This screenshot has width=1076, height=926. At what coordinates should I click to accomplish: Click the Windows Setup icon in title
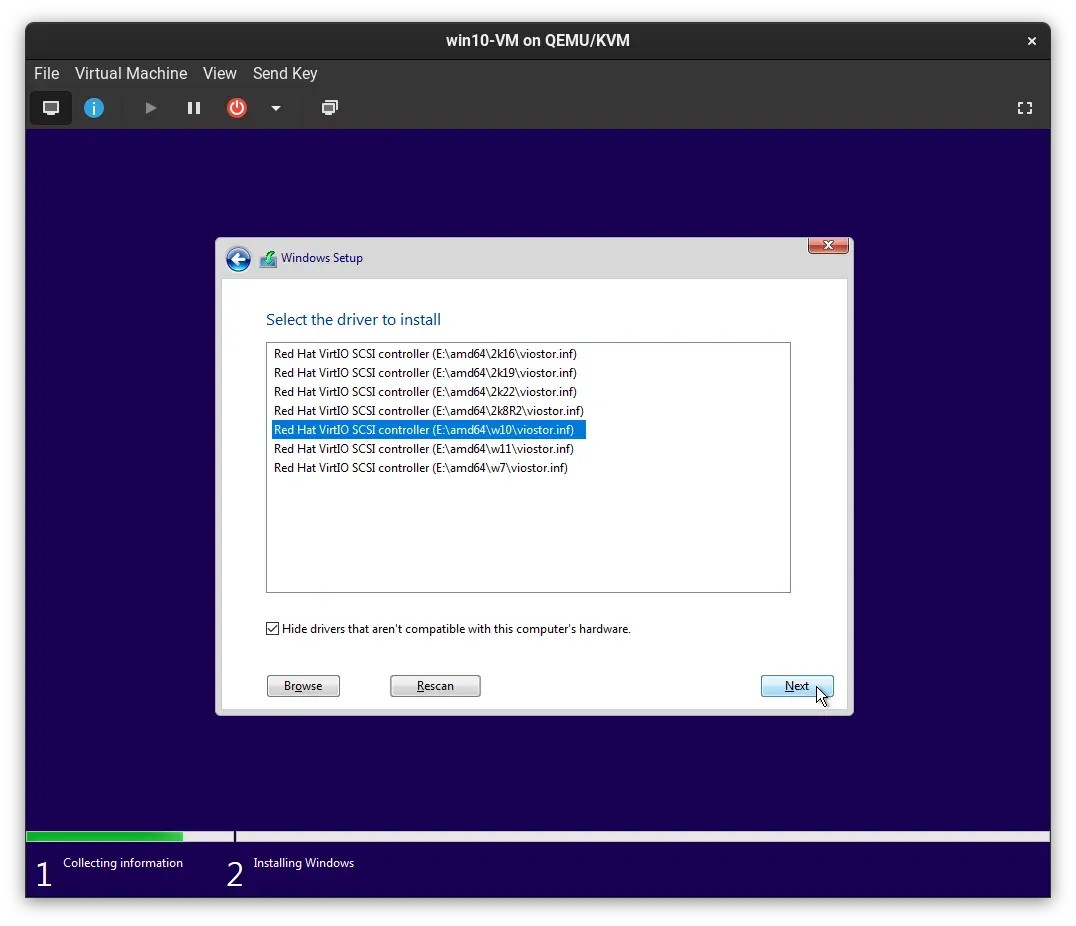268,259
